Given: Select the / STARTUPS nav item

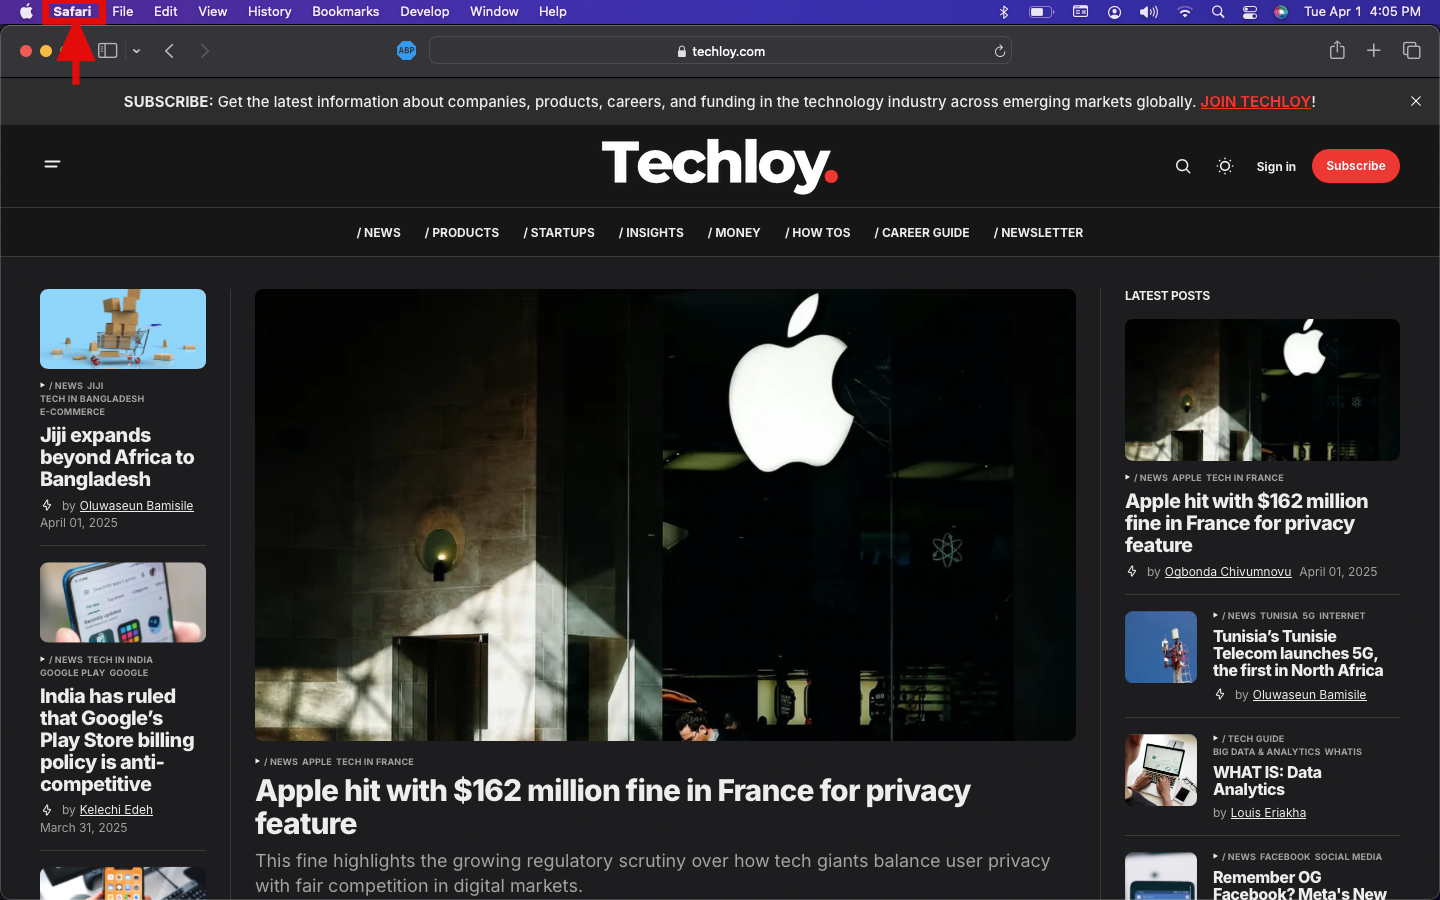Looking at the screenshot, I should (x=559, y=233).
